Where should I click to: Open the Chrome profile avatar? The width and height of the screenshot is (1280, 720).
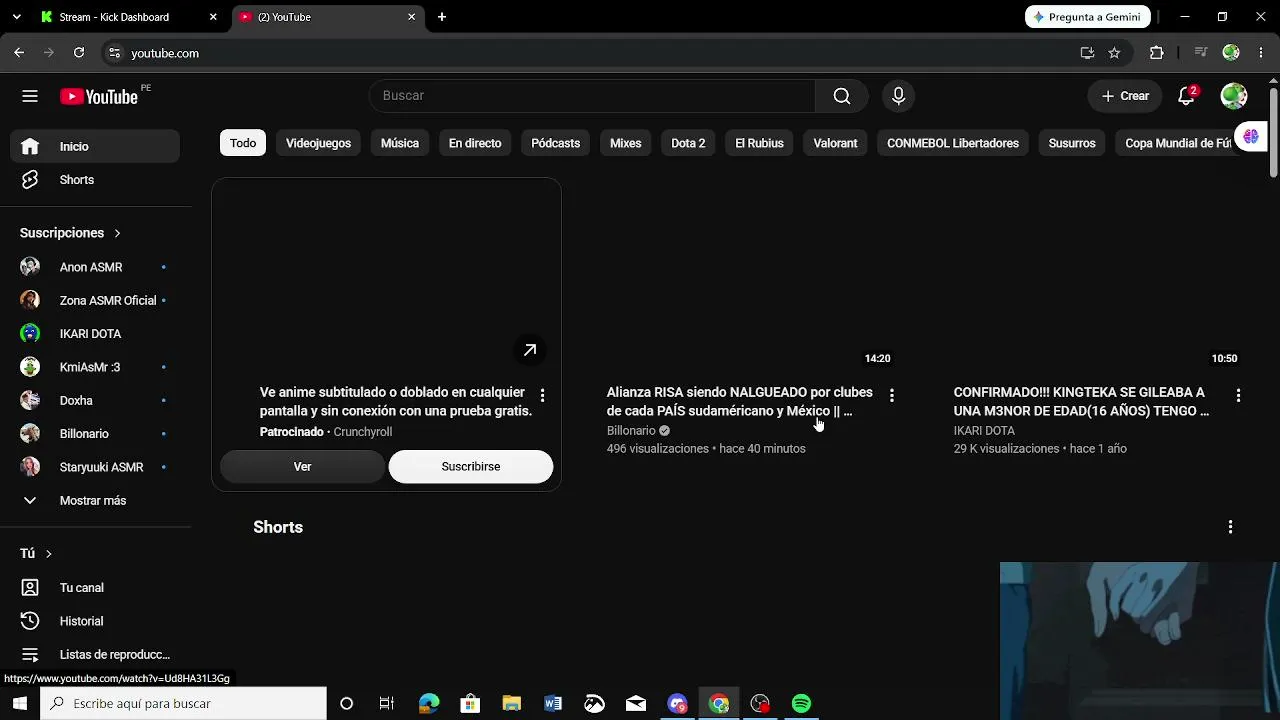[1231, 53]
